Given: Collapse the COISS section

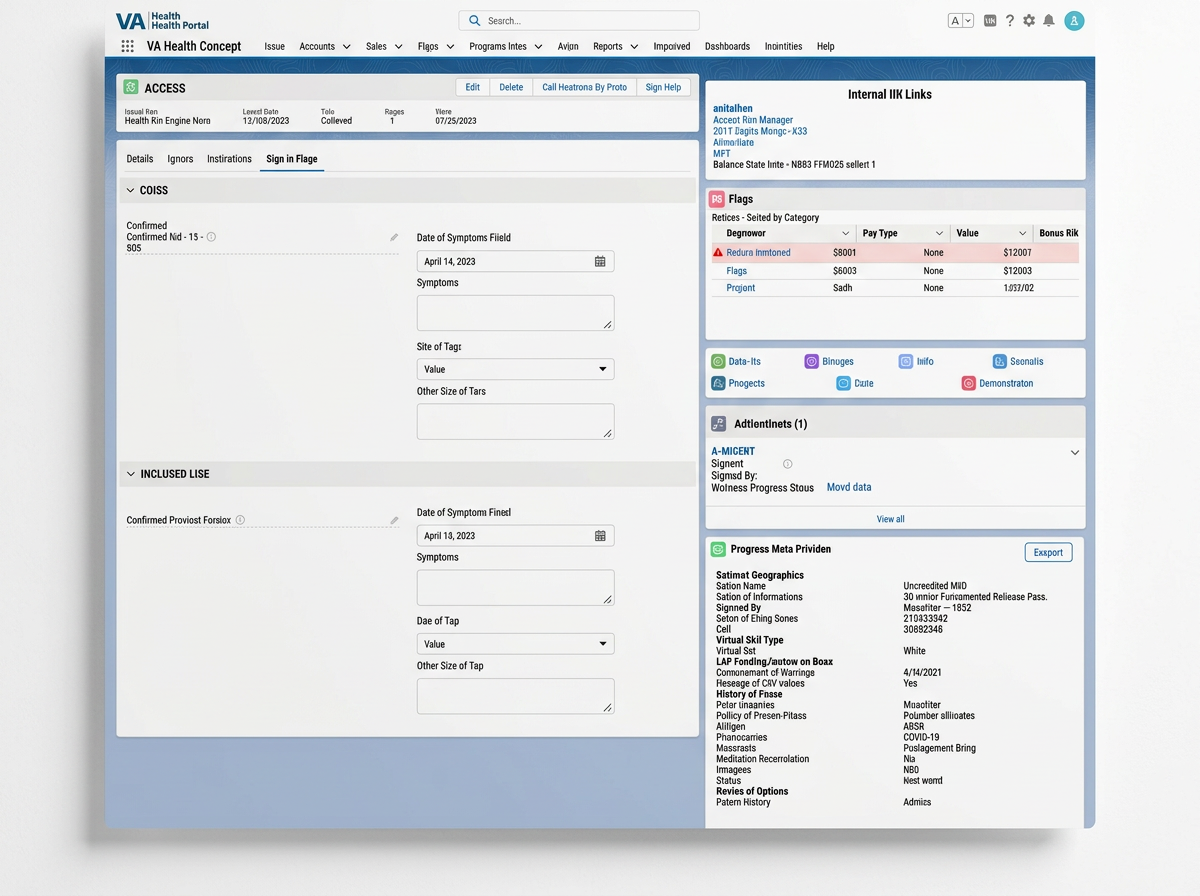Looking at the screenshot, I should pos(129,190).
